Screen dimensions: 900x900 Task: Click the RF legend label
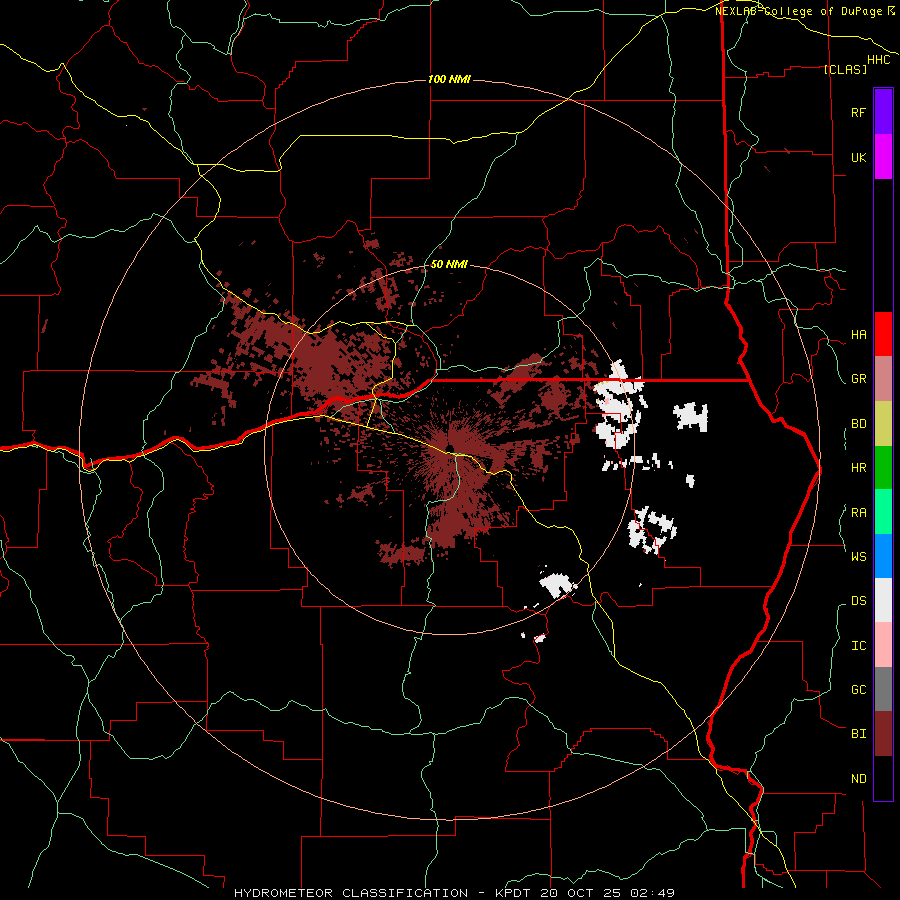[x=858, y=112]
